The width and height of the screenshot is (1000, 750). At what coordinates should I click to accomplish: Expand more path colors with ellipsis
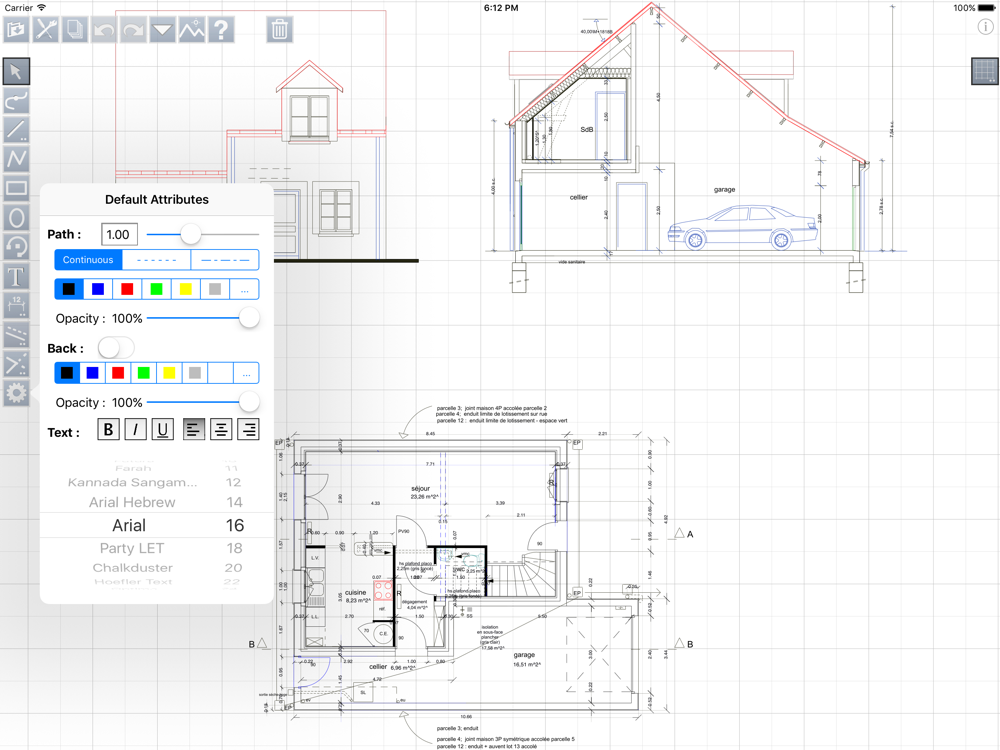pos(245,290)
